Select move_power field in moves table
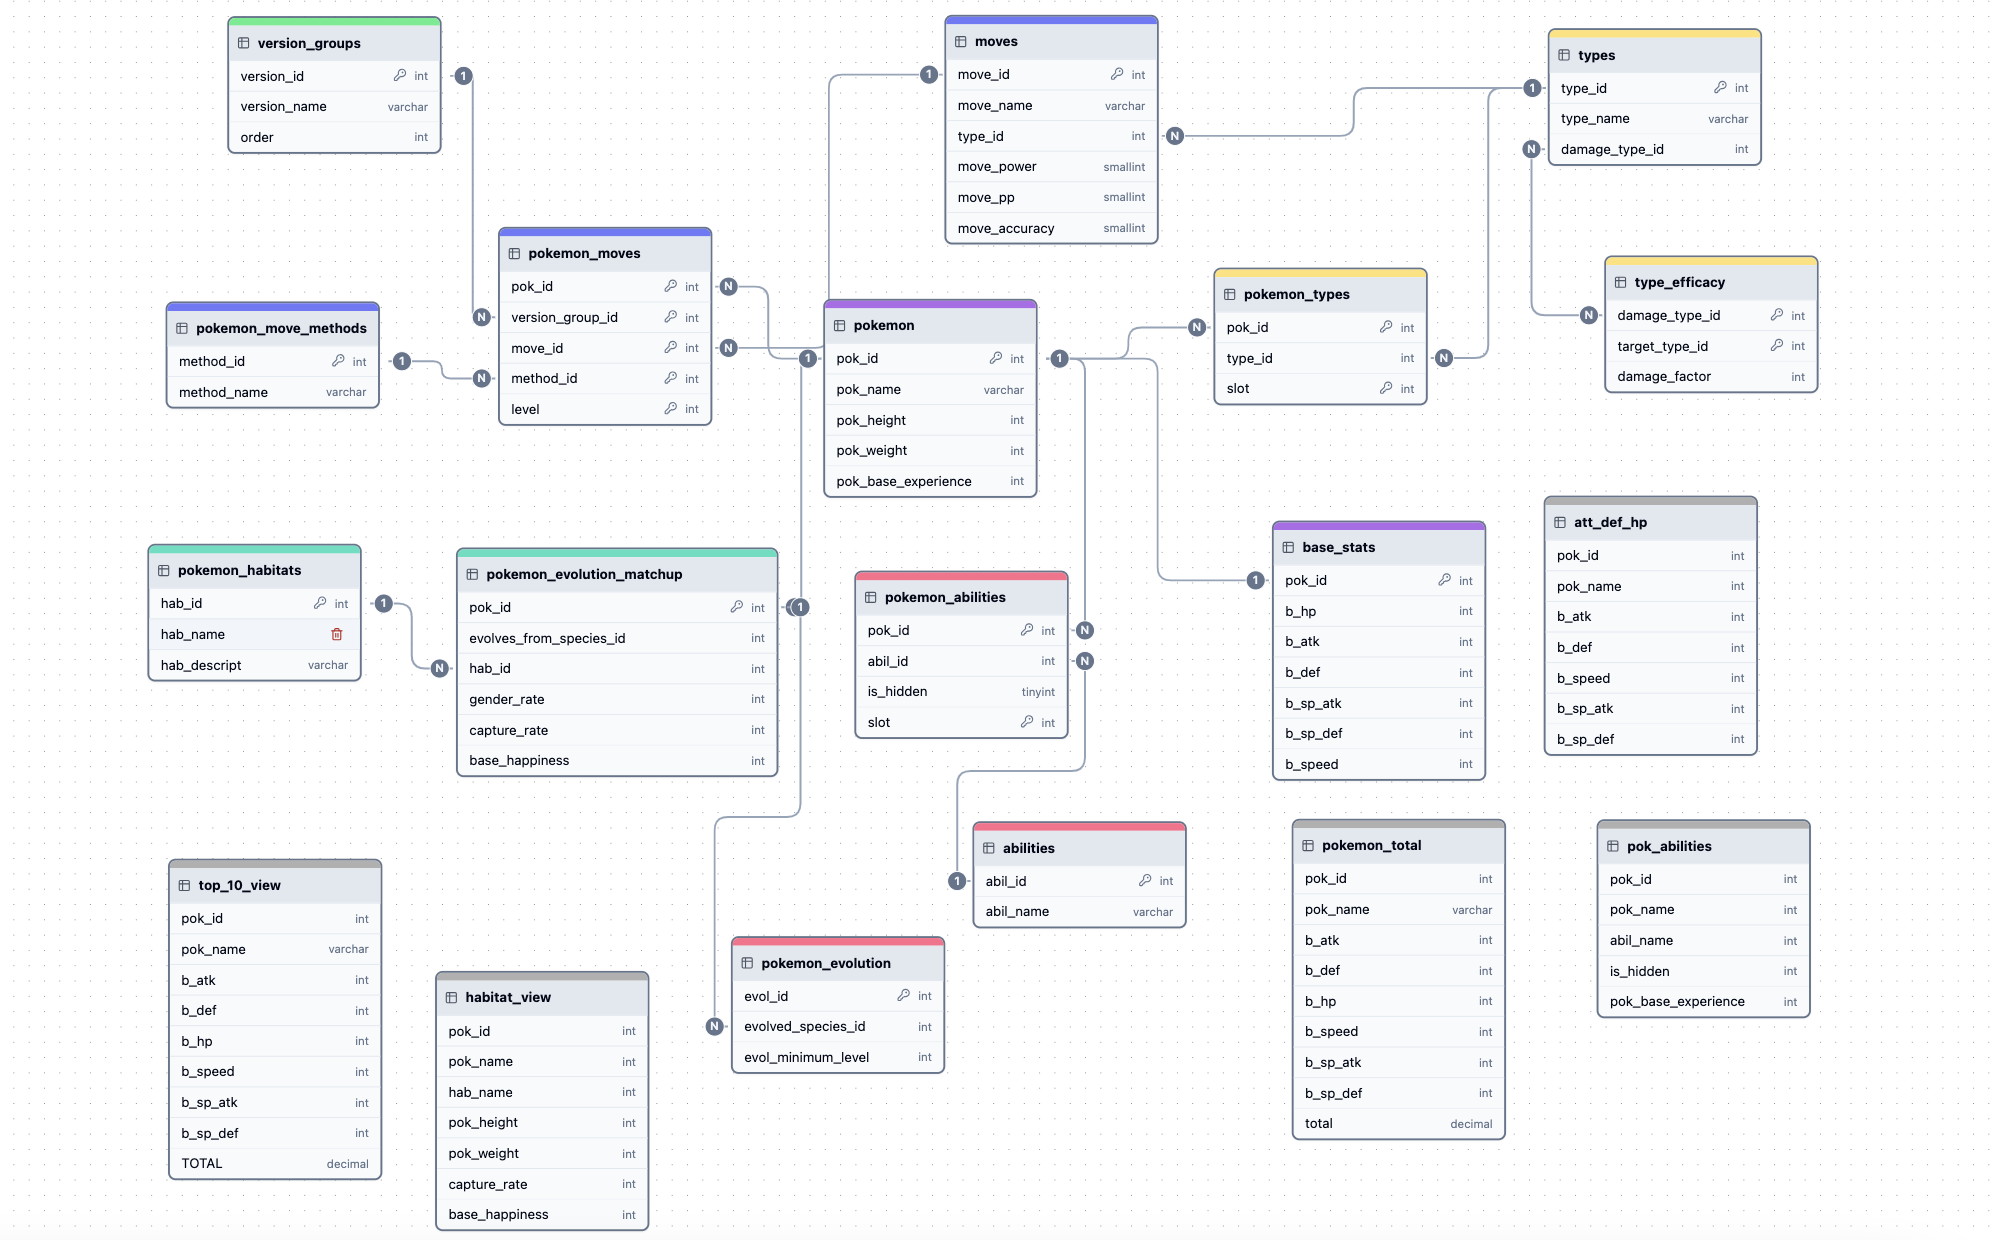 click(1051, 167)
